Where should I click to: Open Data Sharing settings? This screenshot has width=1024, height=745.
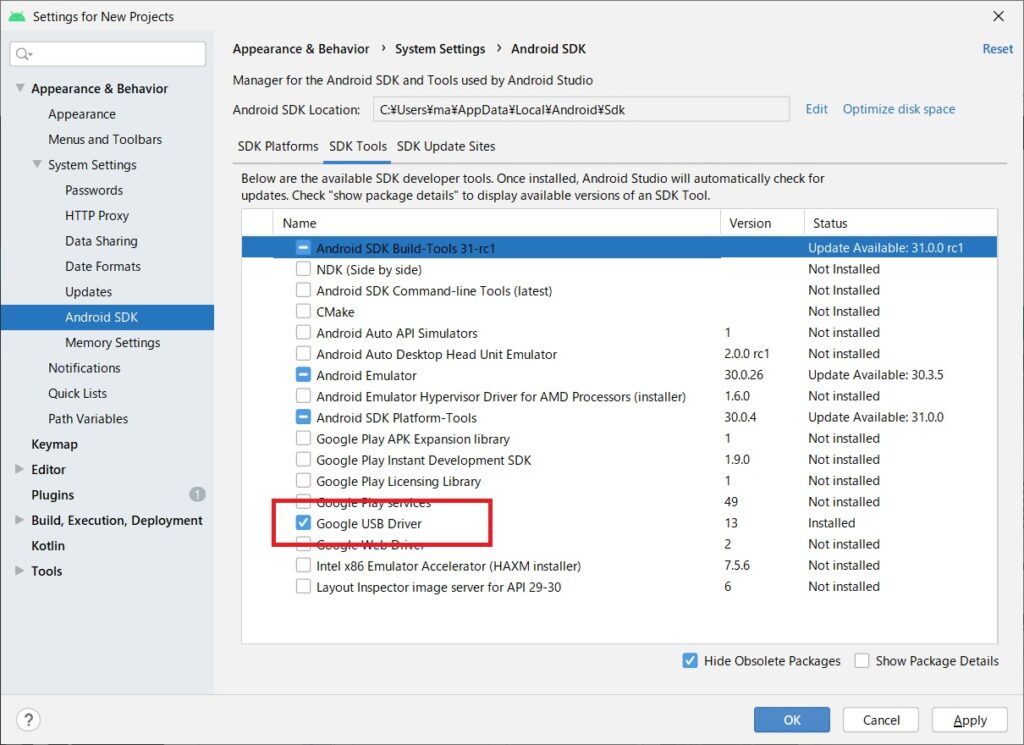point(101,241)
